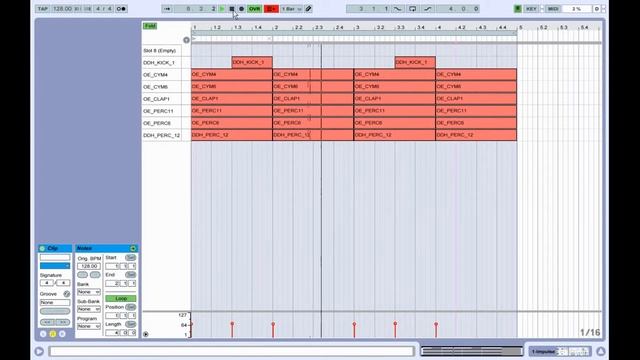Edit the Signature denominator field
Screen dimensions: 640x360
click(63, 283)
